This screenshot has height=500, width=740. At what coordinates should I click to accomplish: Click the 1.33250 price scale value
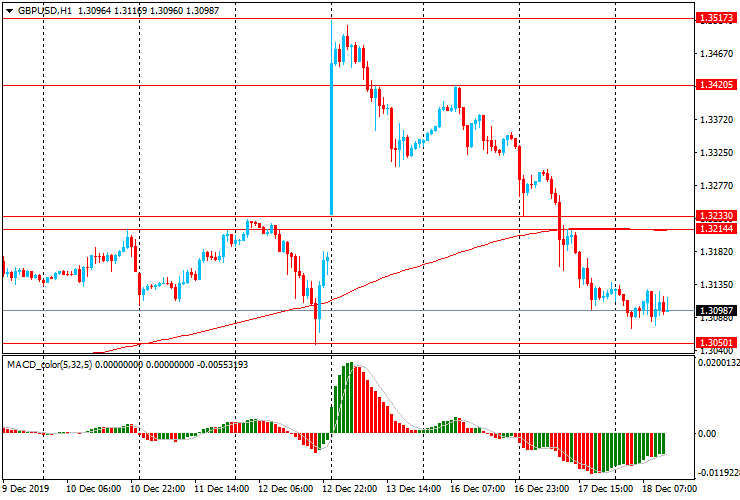(716, 153)
